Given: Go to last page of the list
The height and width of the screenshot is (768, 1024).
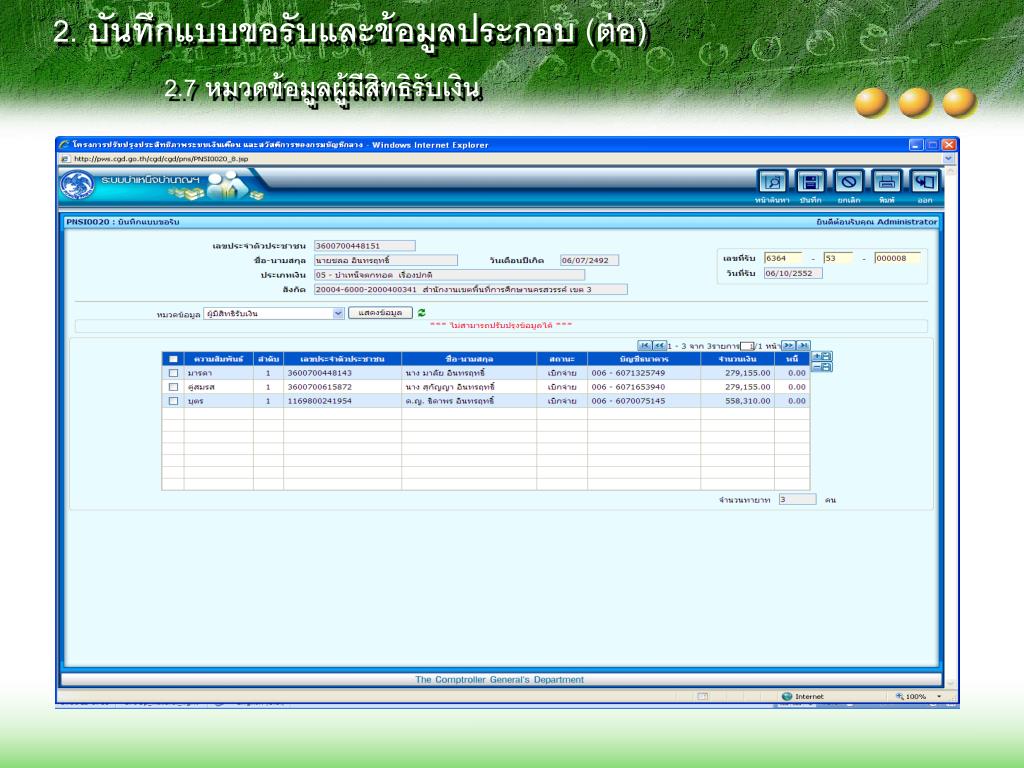Looking at the screenshot, I should 803,345.
